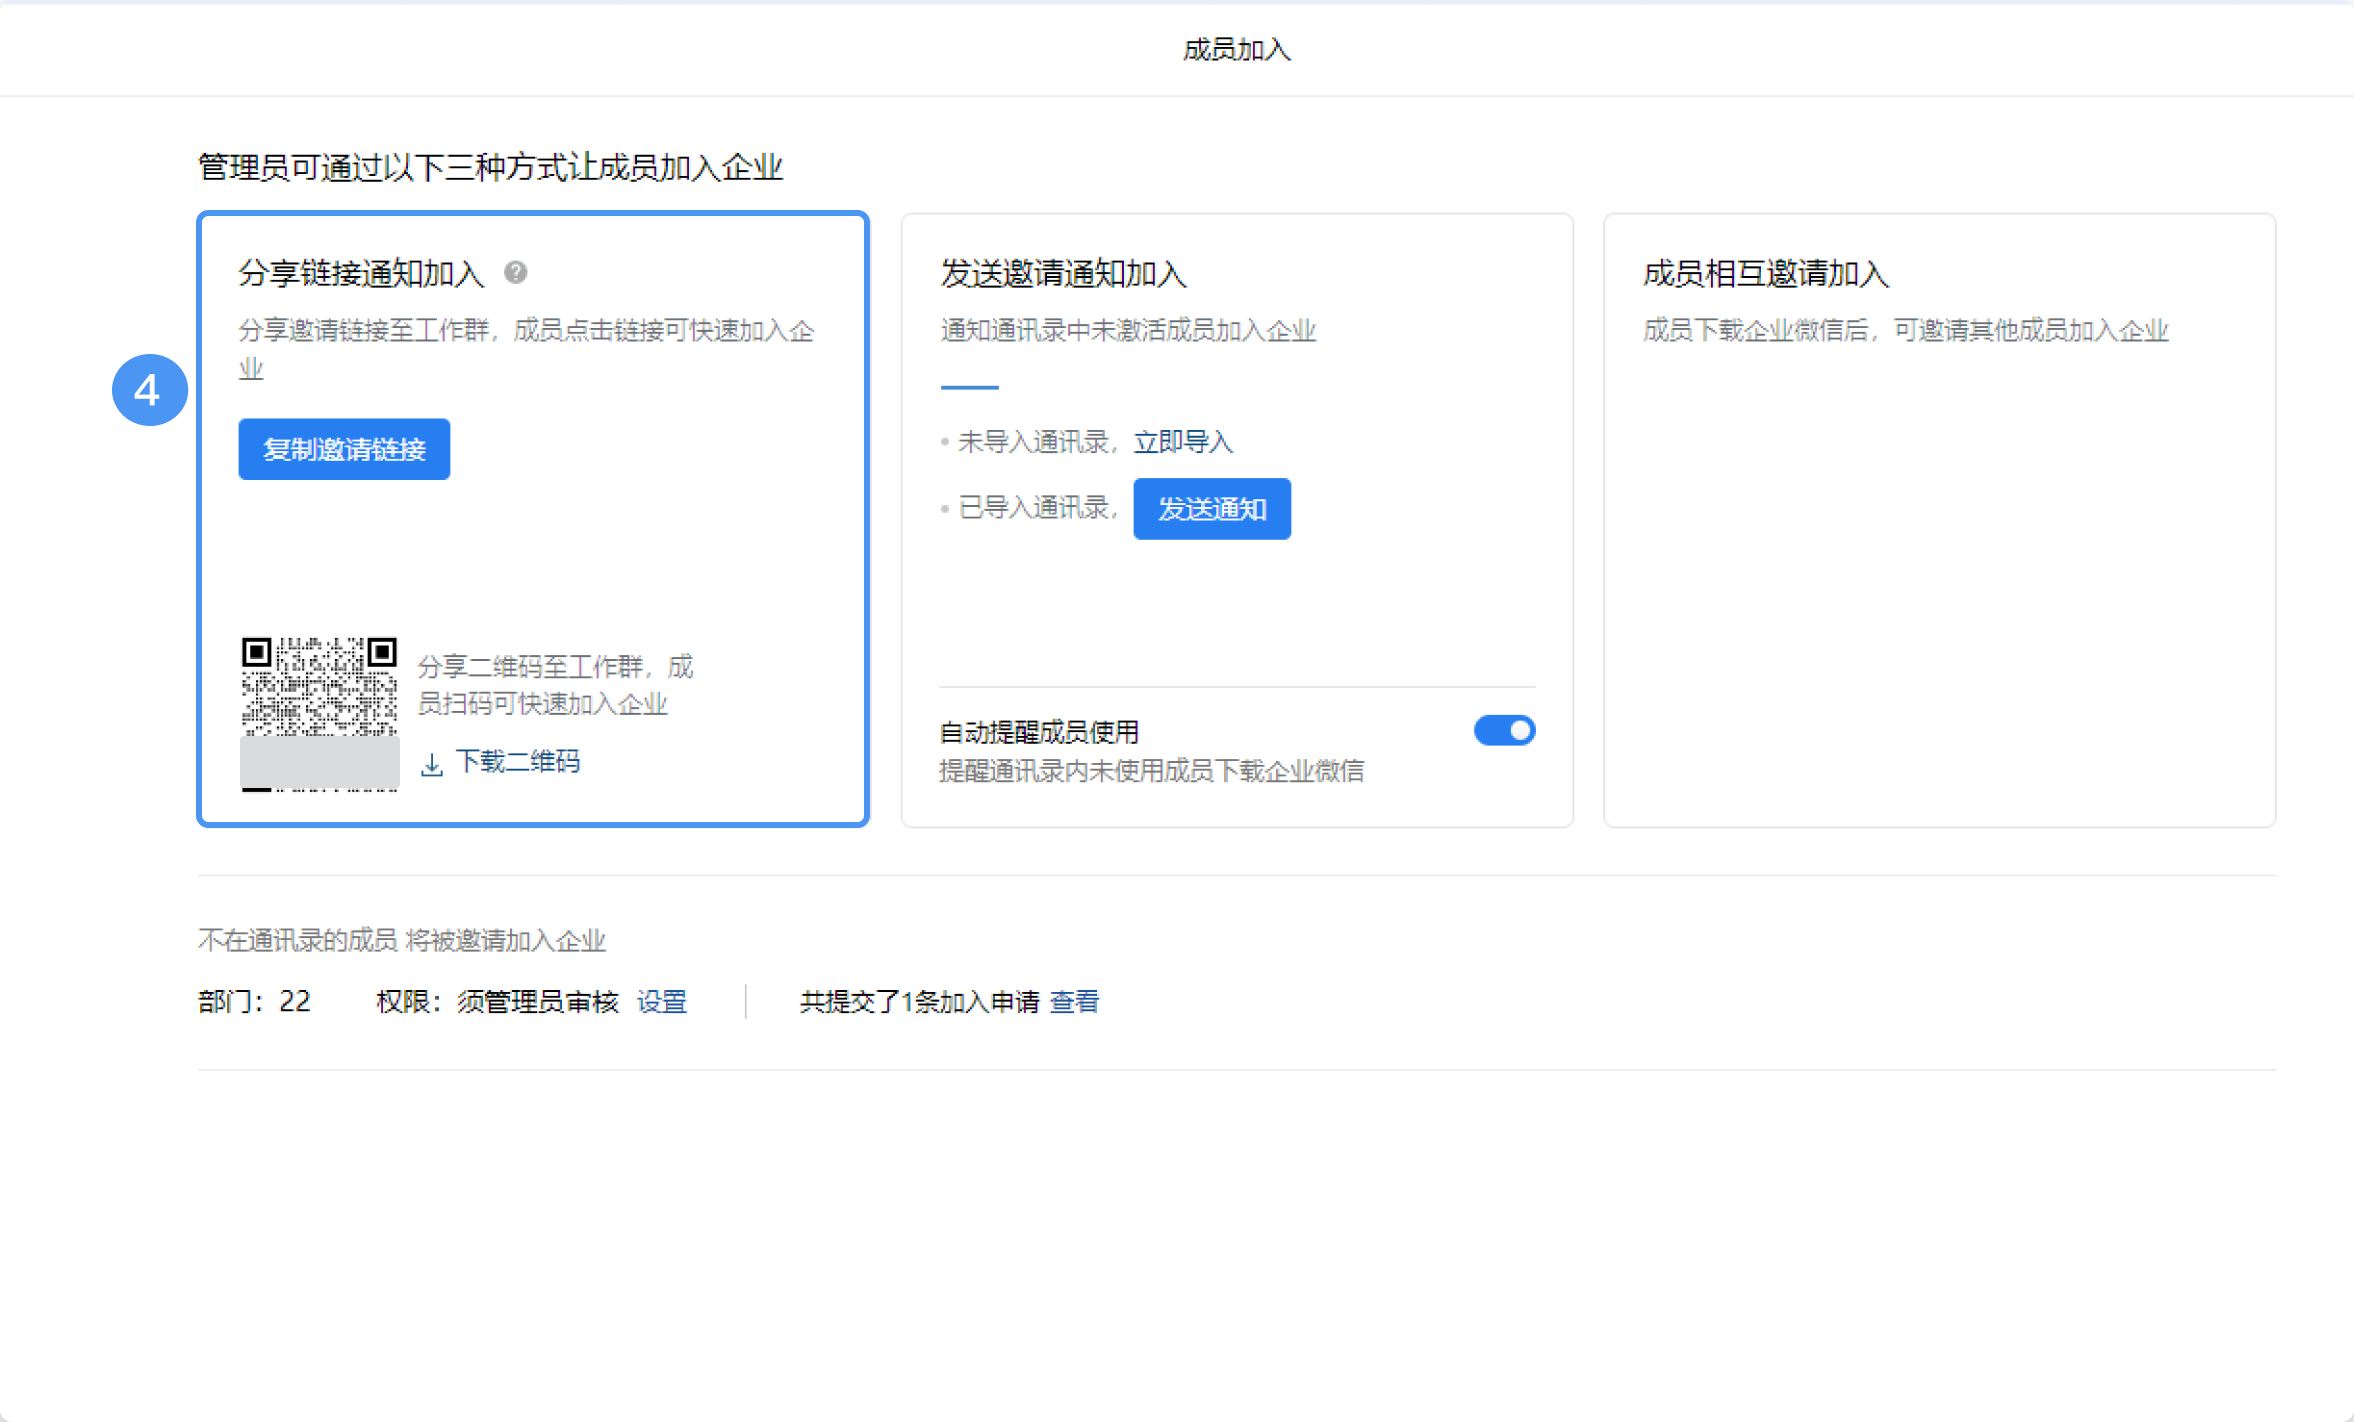2354x1422 pixels.
Task: Click the 权限: 须管理员审核 text
Action: (497, 1002)
